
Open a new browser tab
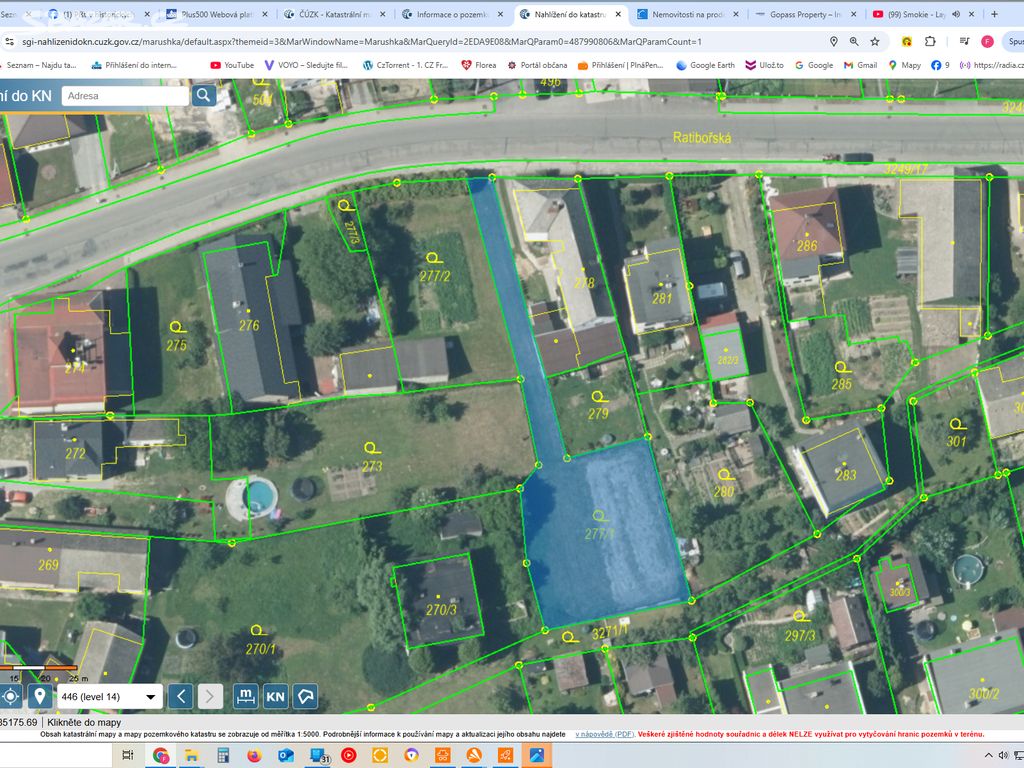click(995, 14)
